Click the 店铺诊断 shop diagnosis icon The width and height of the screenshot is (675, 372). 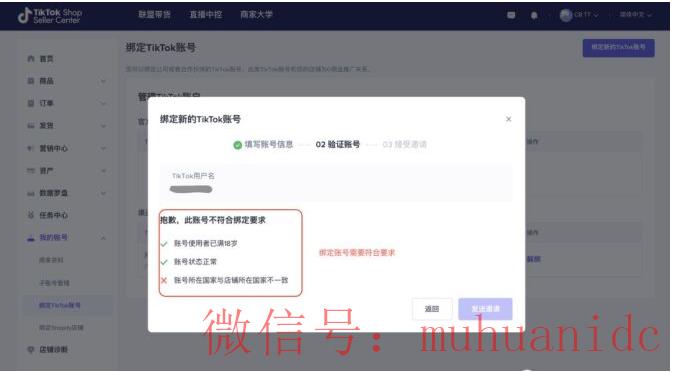tap(31, 350)
